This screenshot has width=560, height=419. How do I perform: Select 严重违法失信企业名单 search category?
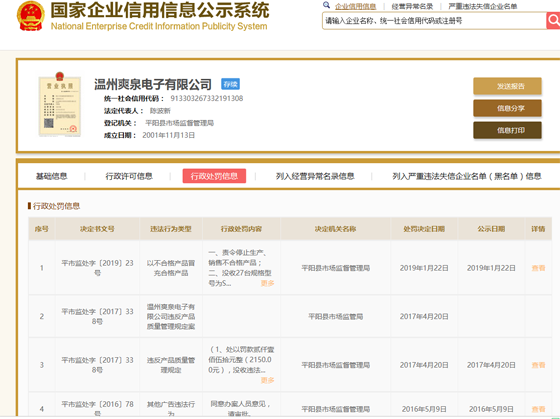coord(482,6)
